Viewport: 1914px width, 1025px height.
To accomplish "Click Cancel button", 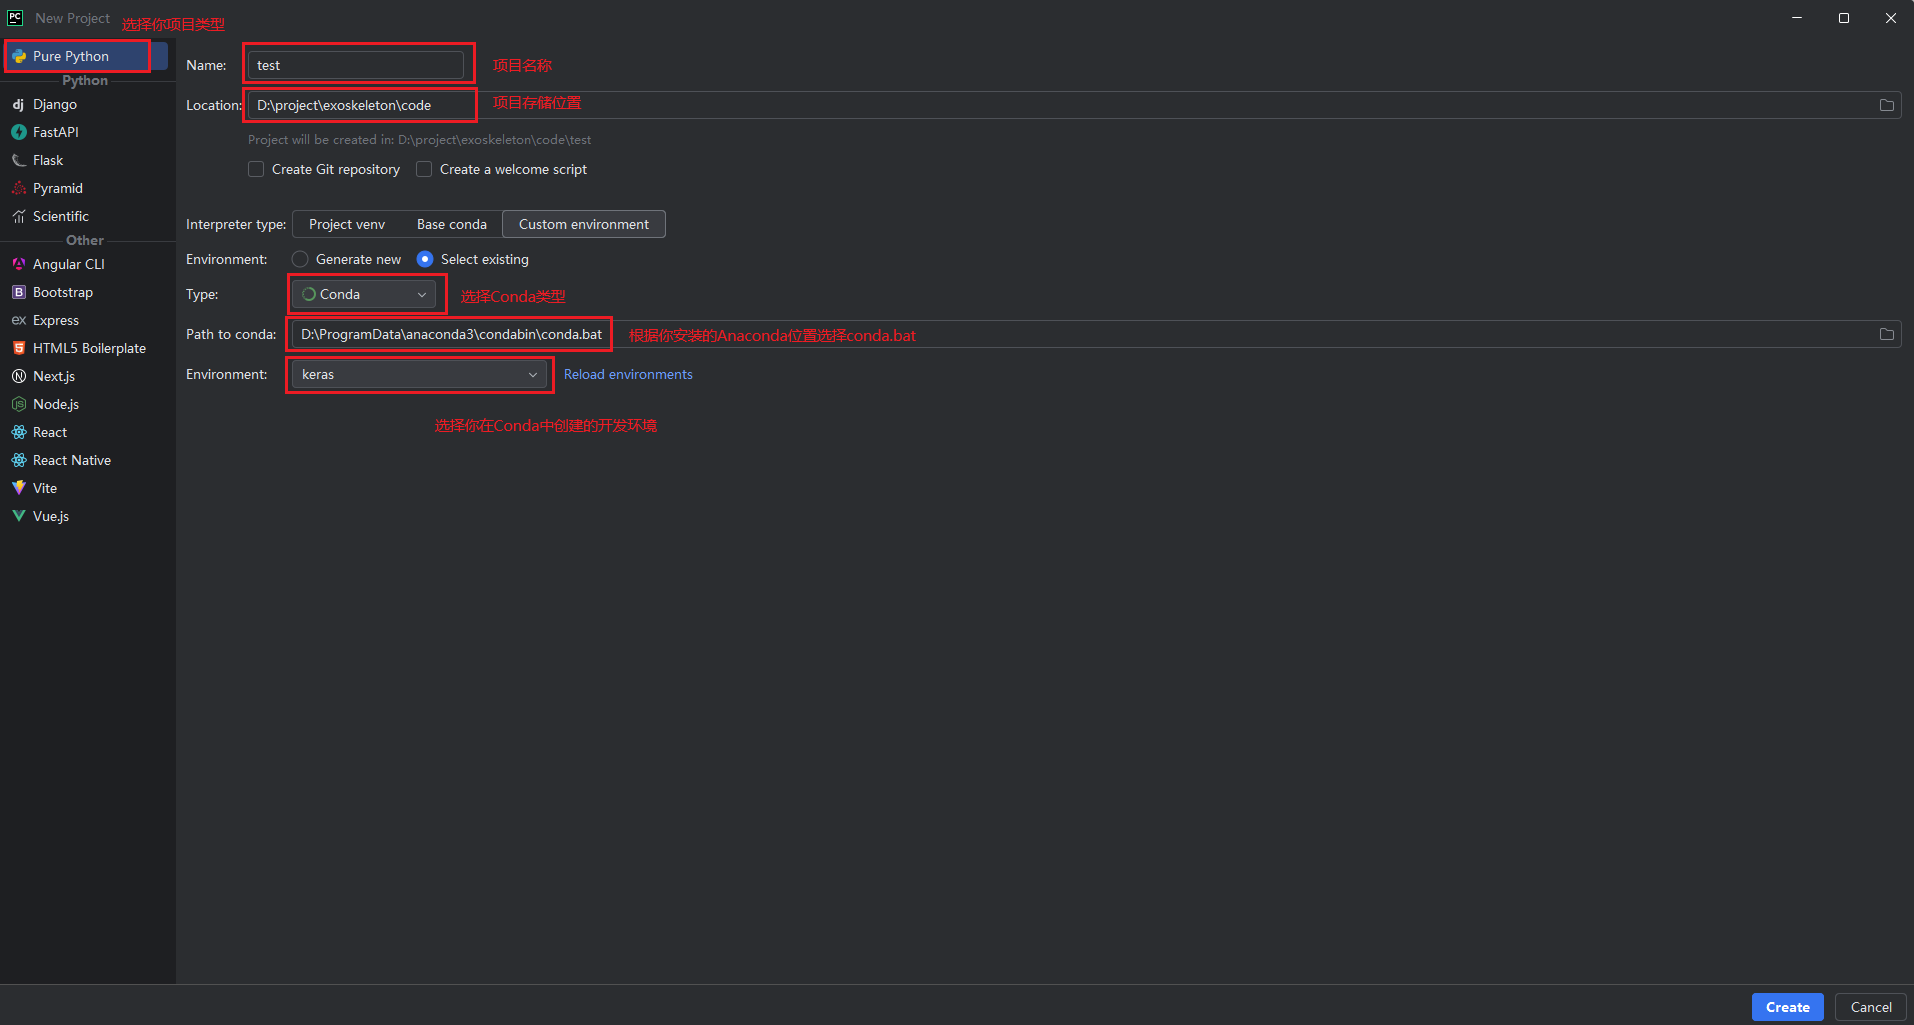I will coord(1870,1007).
